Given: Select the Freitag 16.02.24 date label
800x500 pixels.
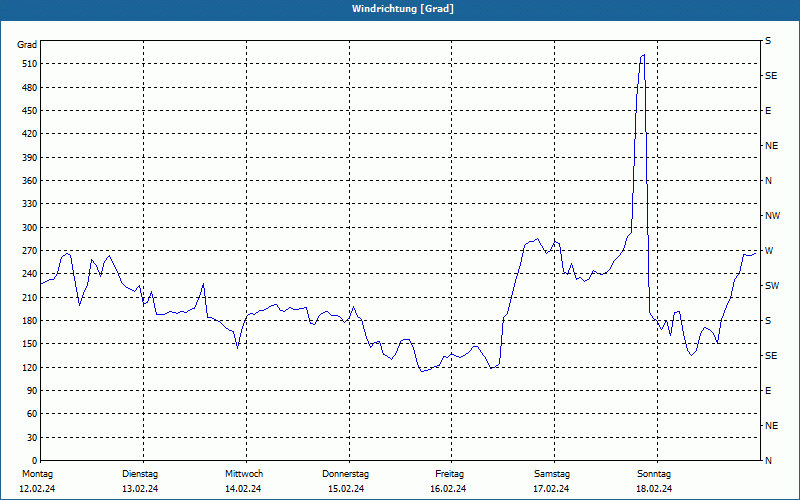Looking at the screenshot, I should click(x=449, y=481).
